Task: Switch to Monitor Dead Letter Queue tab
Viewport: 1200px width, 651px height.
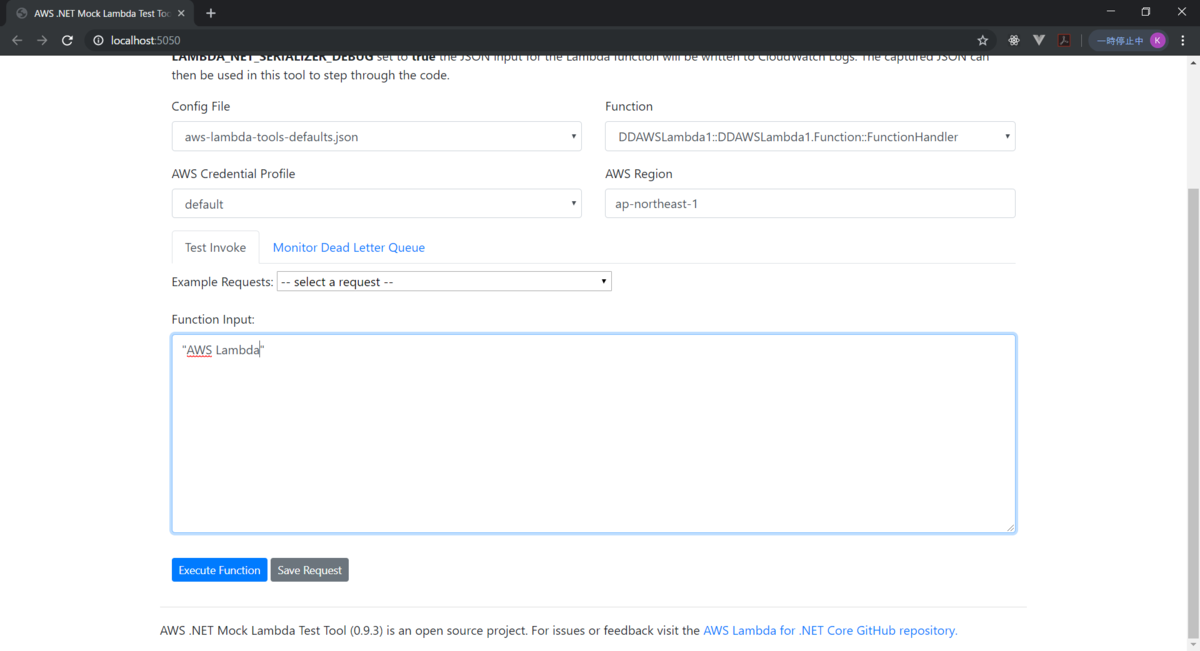Action: [349, 247]
